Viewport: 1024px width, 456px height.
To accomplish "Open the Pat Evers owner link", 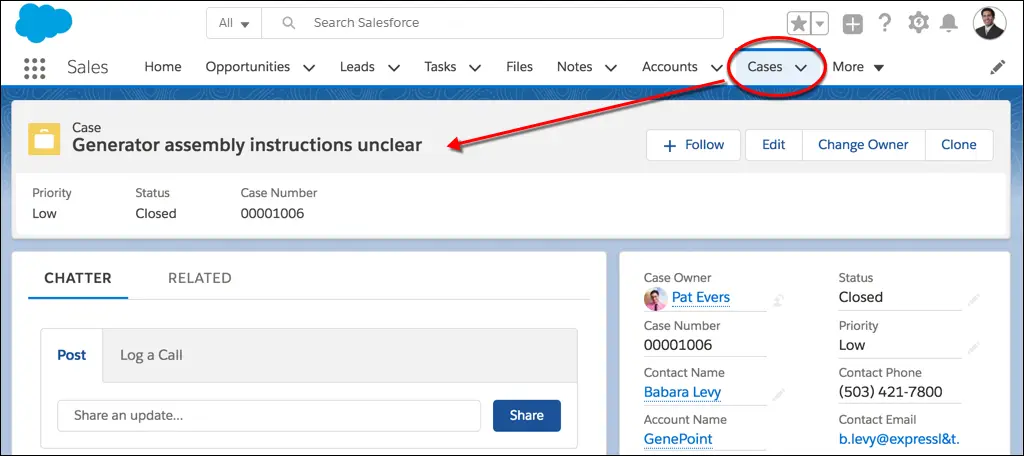I will 701,297.
